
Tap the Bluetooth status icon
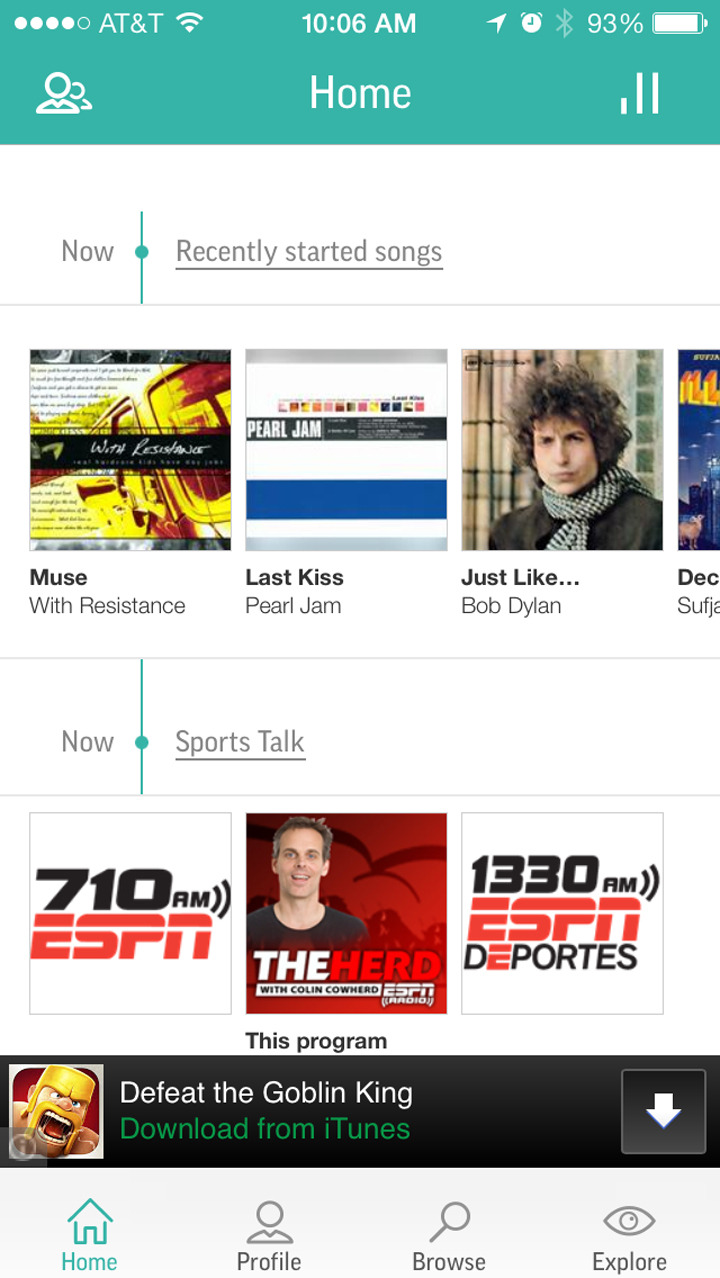pos(564,23)
